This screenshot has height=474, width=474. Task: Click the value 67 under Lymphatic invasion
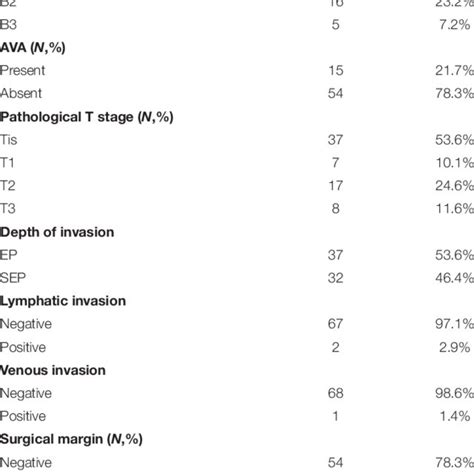(335, 324)
